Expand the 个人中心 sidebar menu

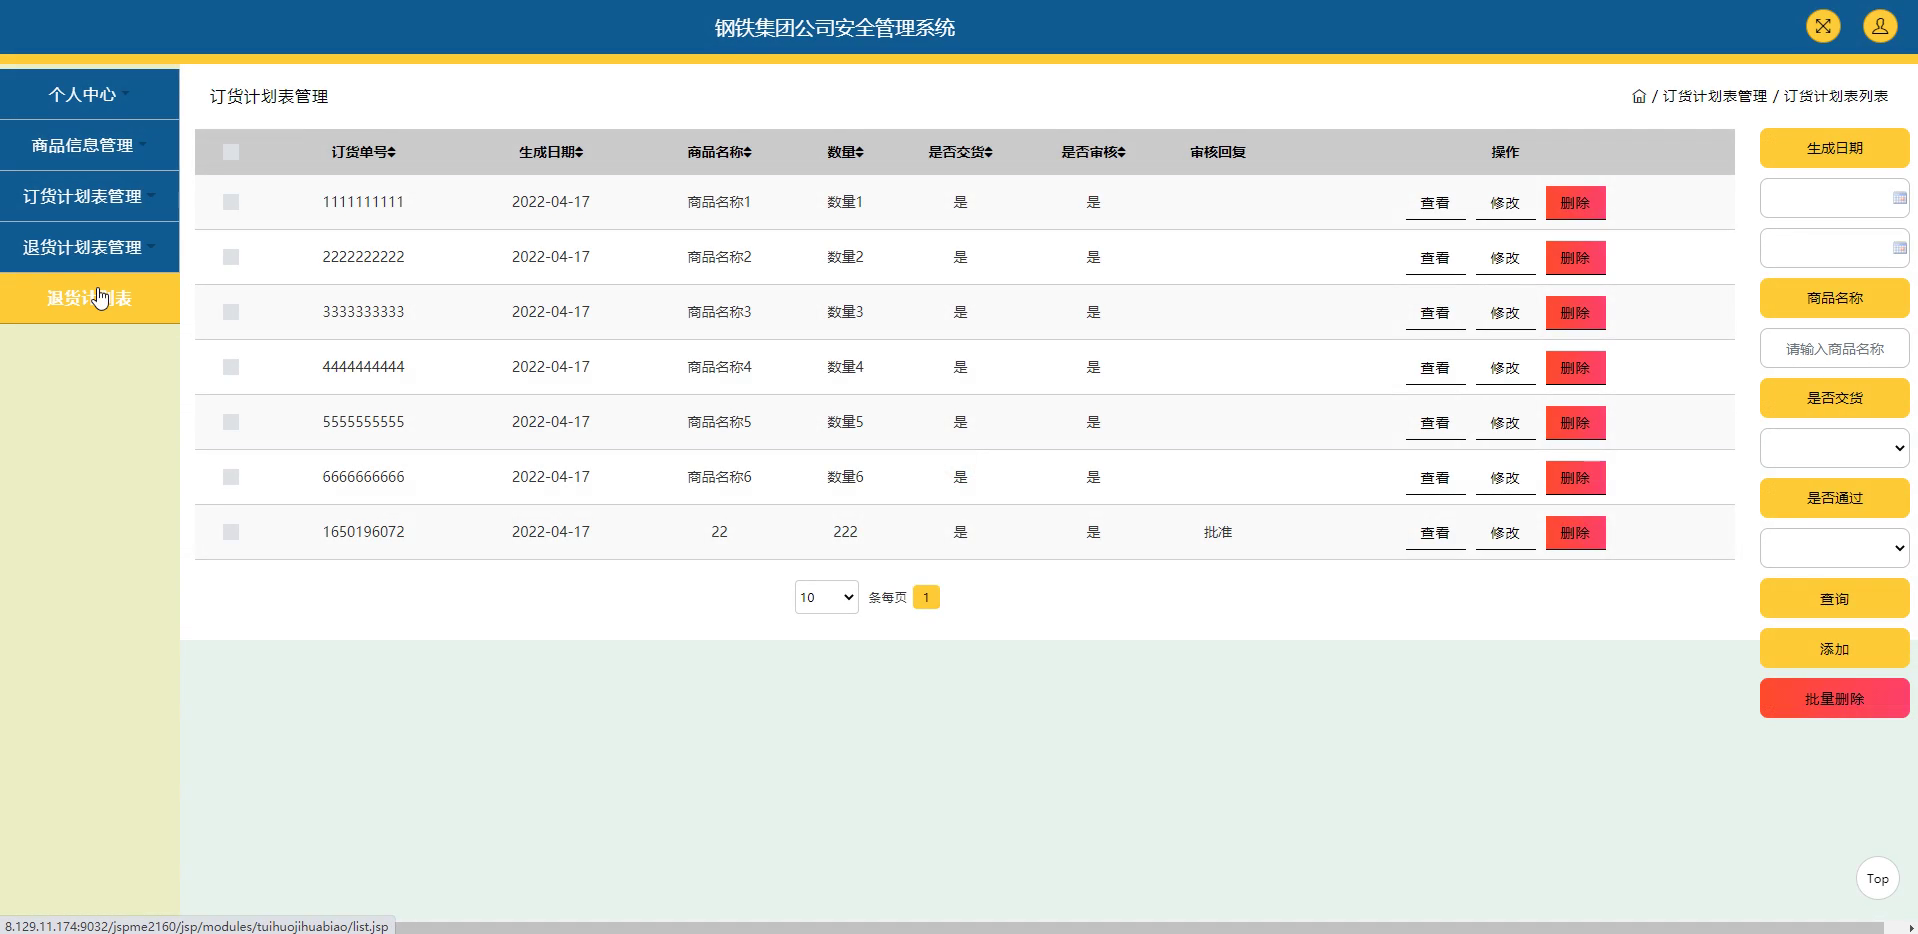(x=90, y=94)
